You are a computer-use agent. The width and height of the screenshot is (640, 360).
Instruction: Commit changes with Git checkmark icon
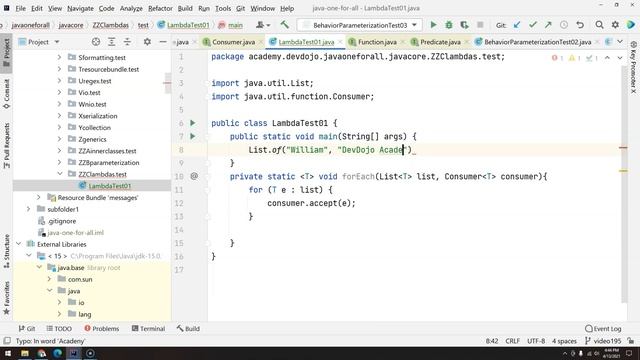(x=533, y=25)
